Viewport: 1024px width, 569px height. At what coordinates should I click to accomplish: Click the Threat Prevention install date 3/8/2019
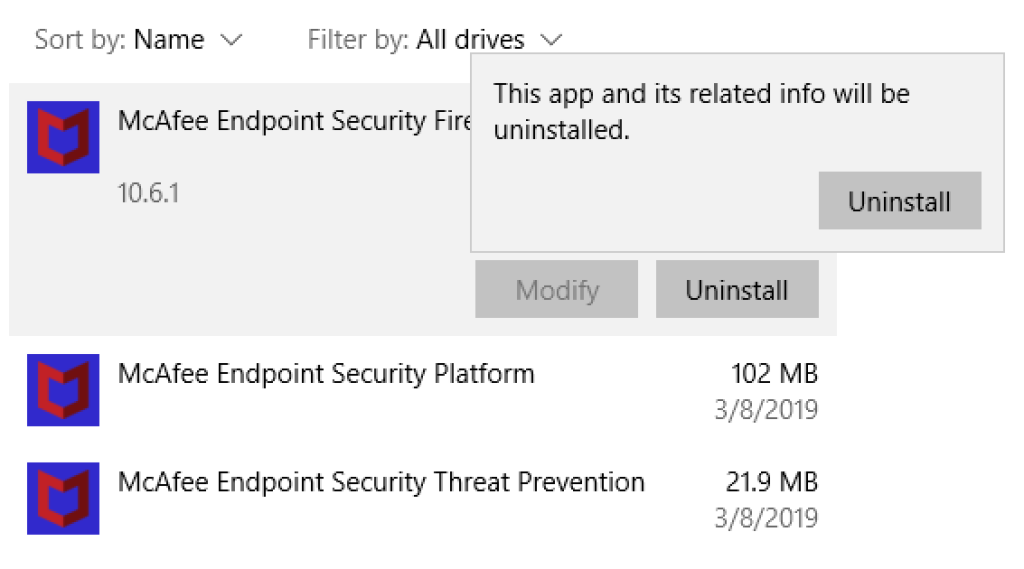click(766, 518)
